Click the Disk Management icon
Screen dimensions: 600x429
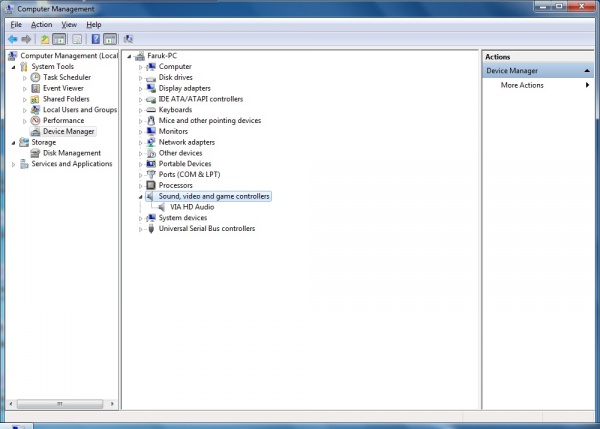pos(35,153)
